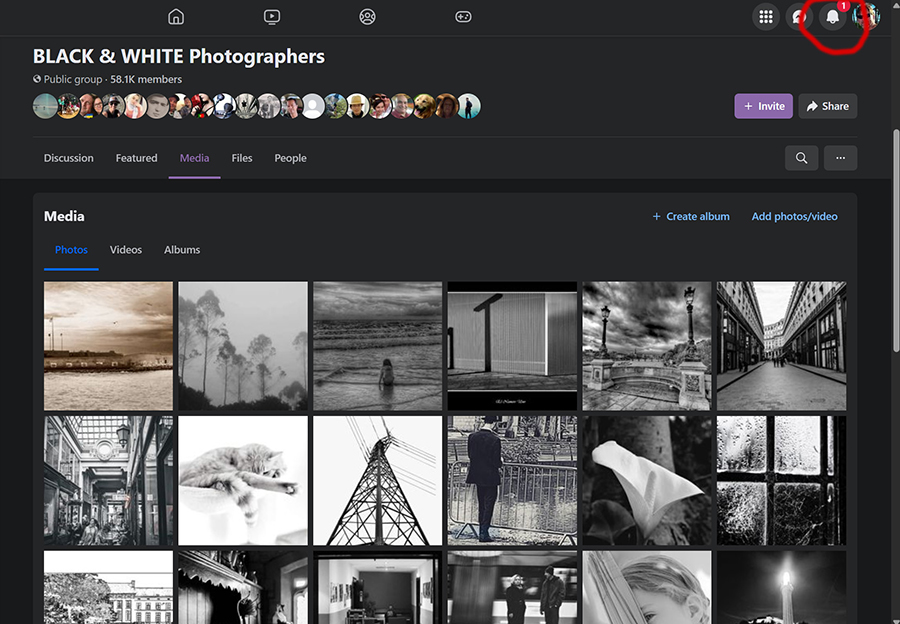Select the Albums sub-tab
Viewport: 900px width, 624px height.
(182, 250)
